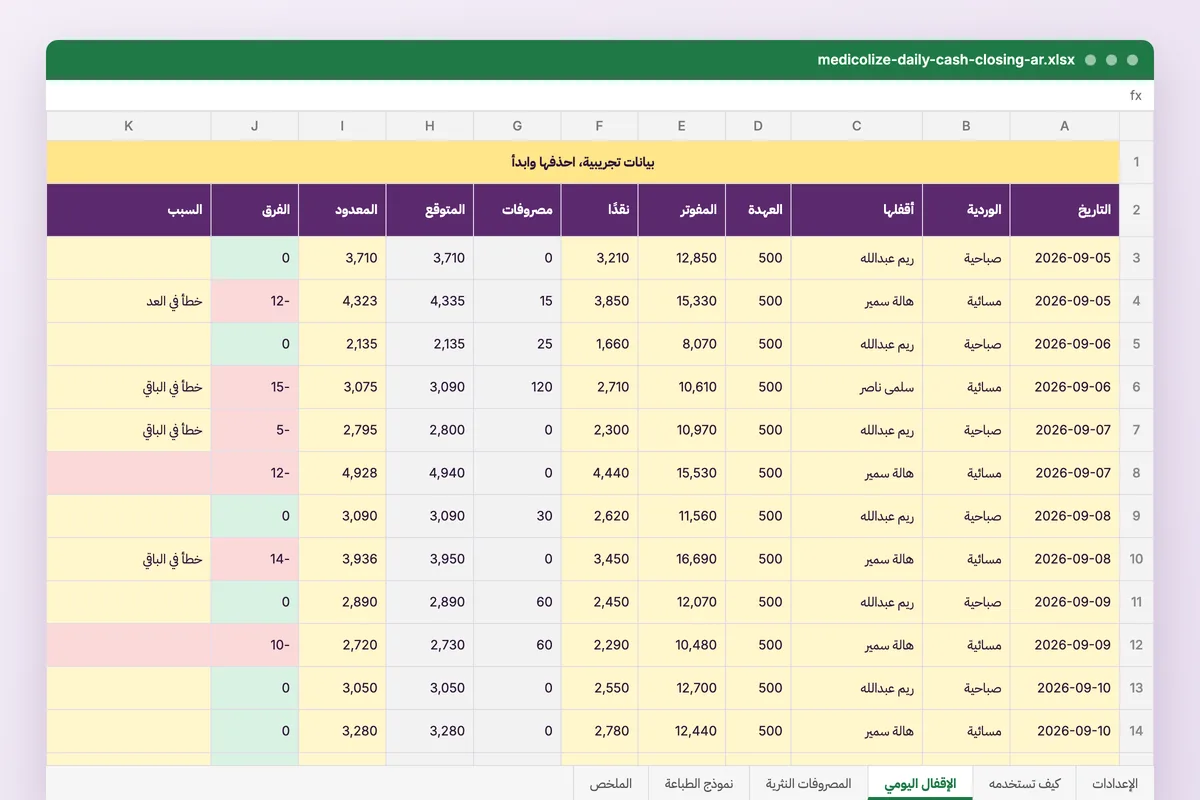
Task: Click the نقدًا header cell
Action: tap(599, 210)
